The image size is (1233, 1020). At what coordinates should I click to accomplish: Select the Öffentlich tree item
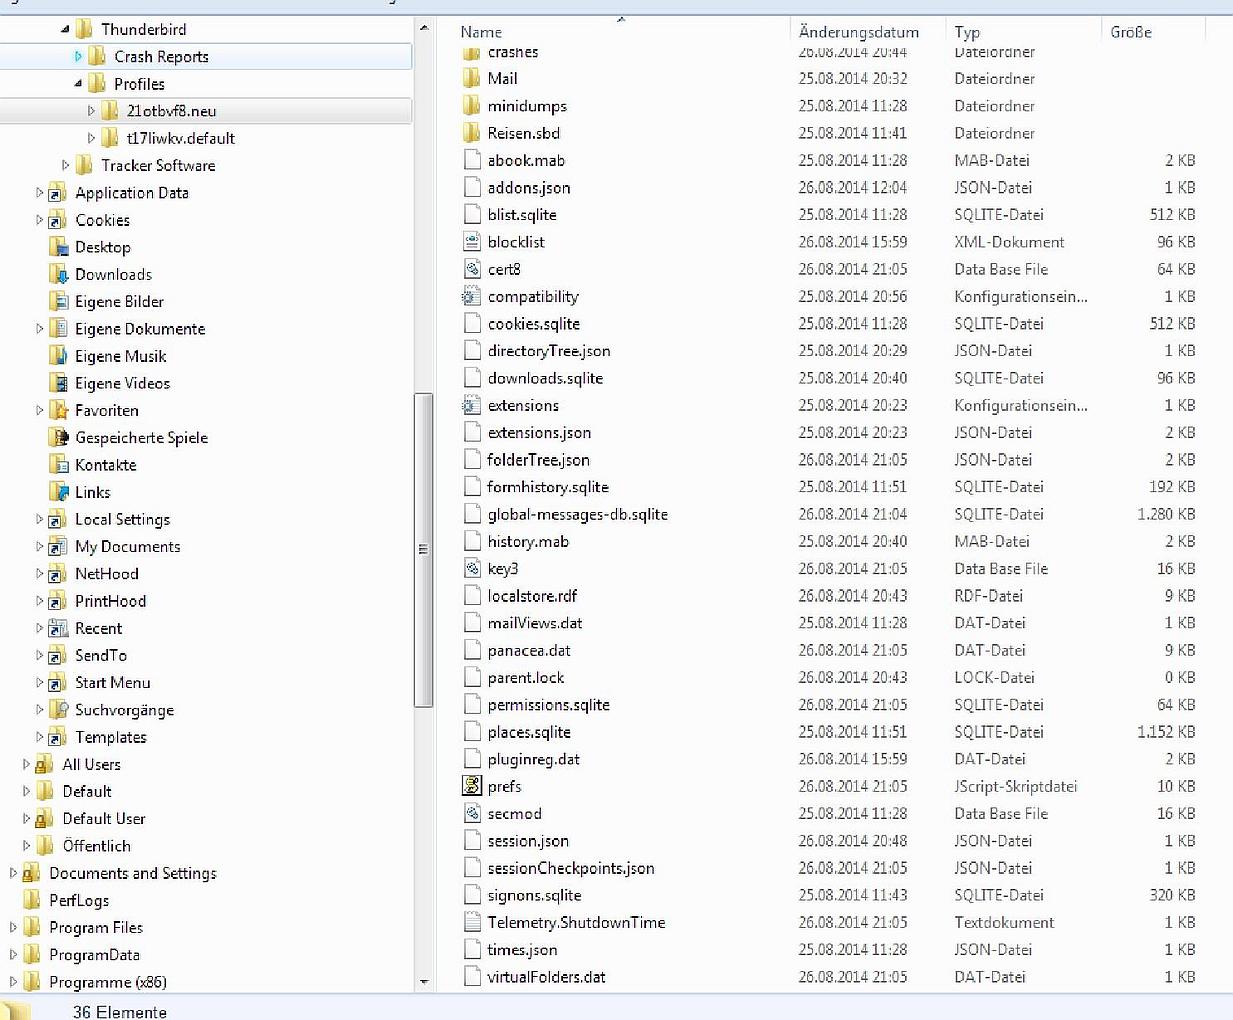(x=96, y=845)
